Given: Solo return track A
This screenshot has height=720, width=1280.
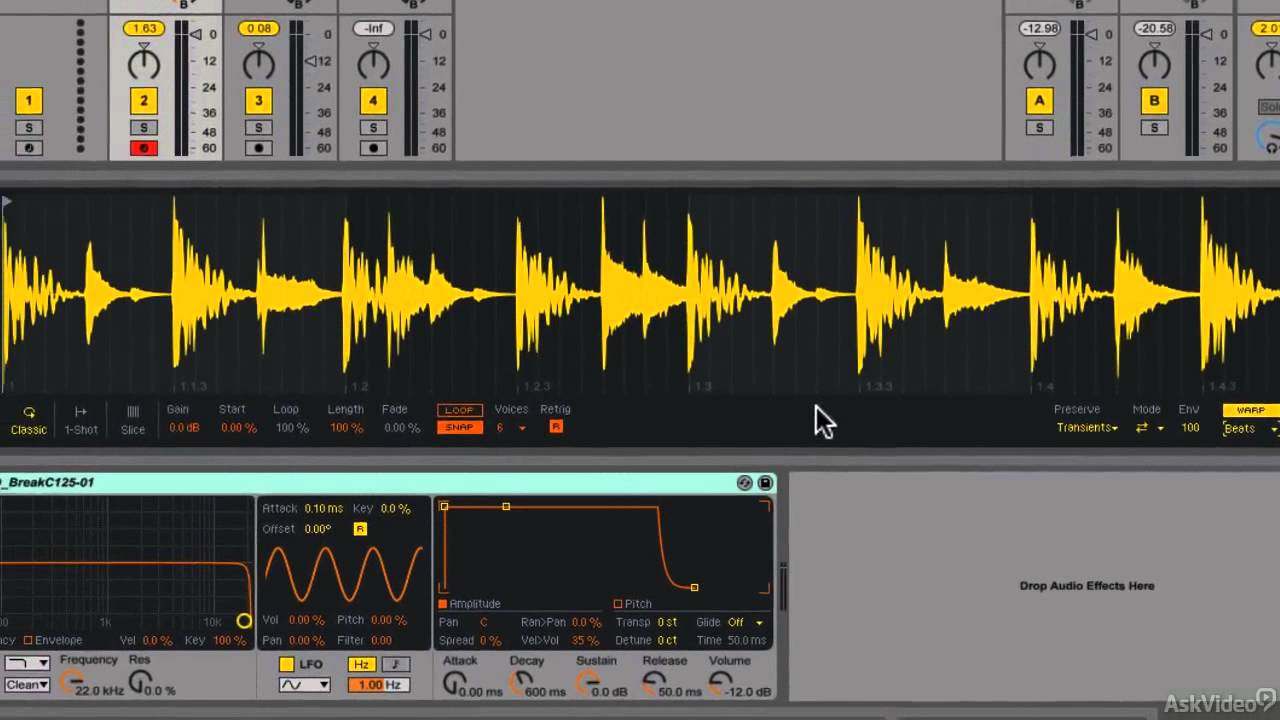Looking at the screenshot, I should (x=1039, y=128).
